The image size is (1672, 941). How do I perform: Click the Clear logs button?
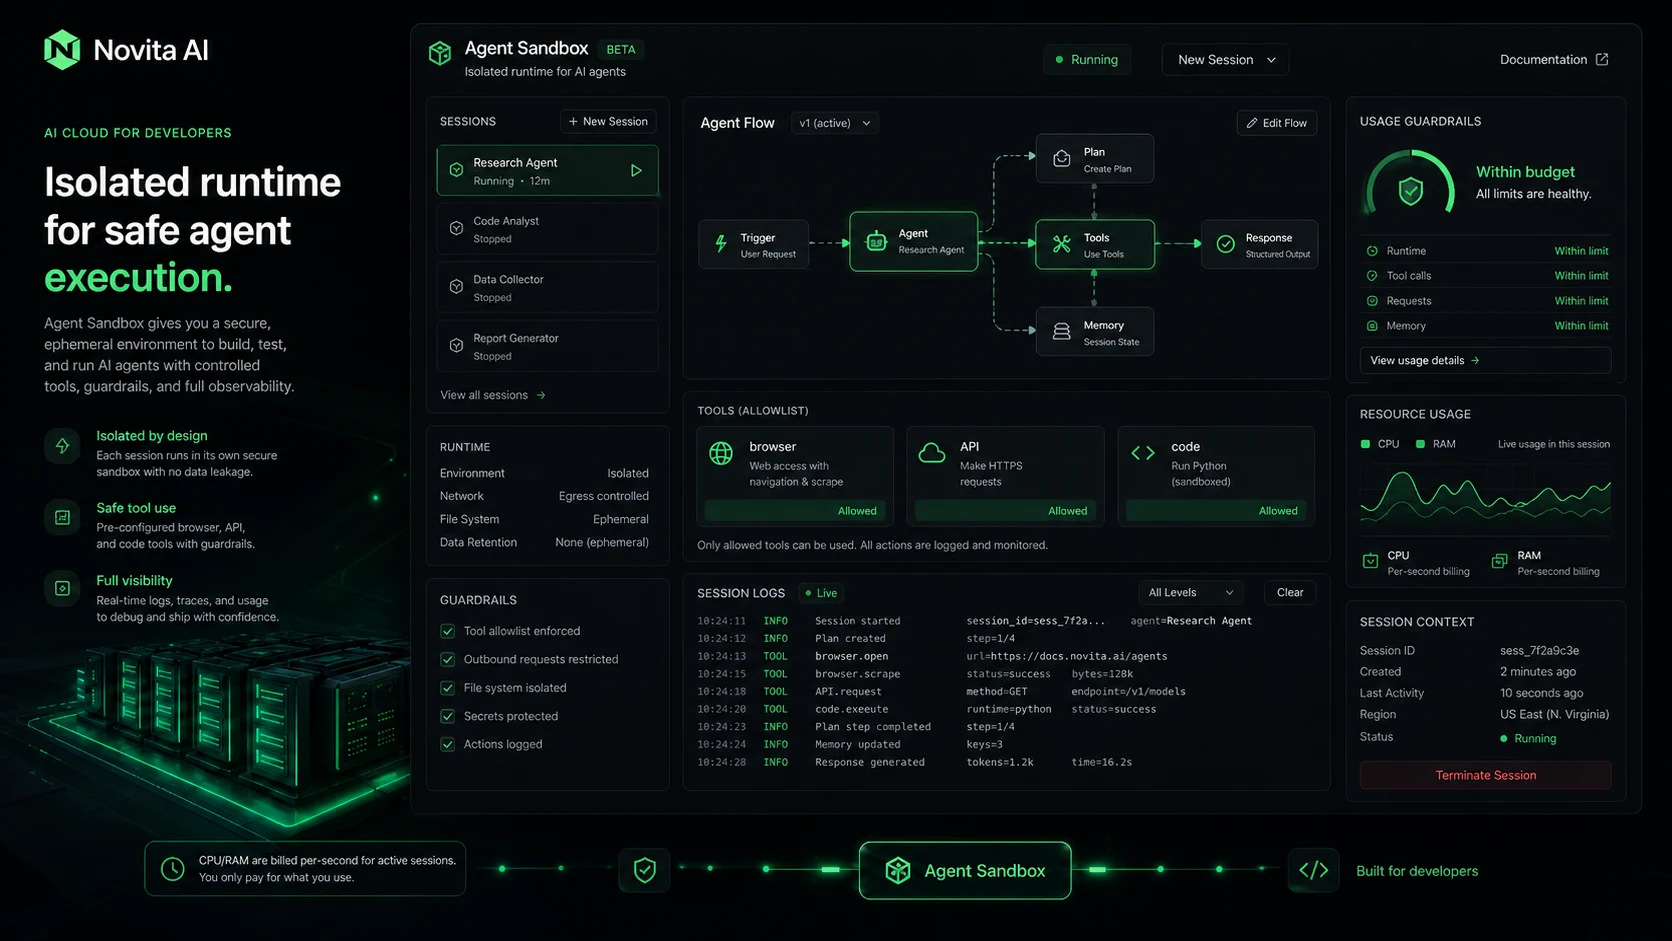1290,593
